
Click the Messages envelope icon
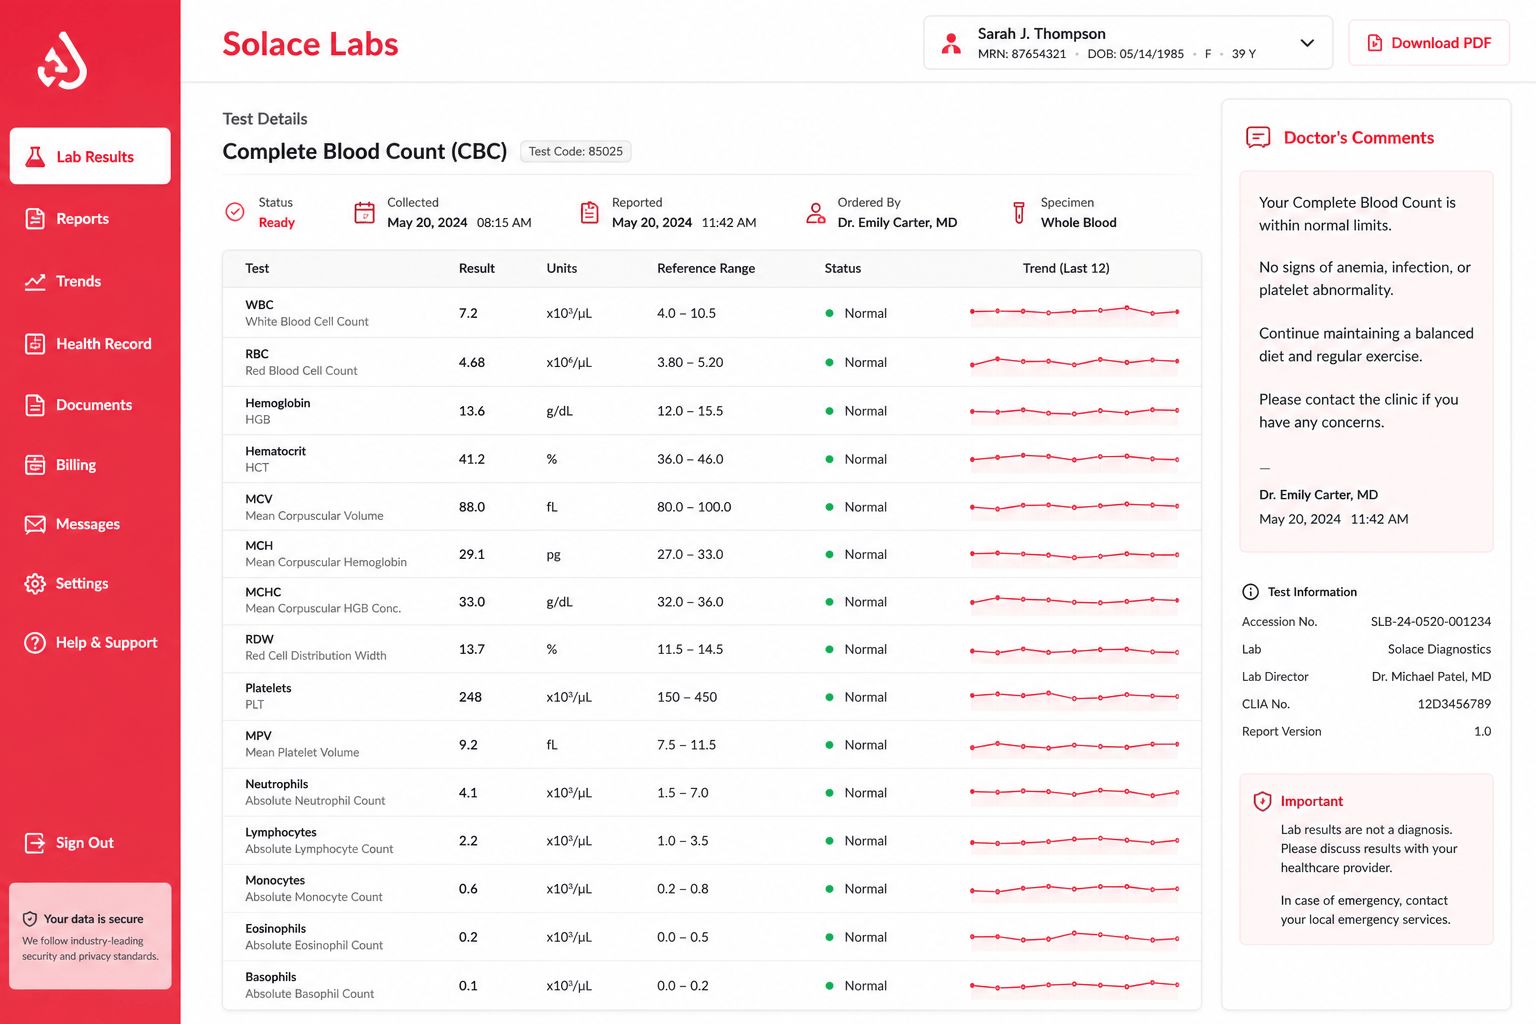pyautogui.click(x=35, y=524)
